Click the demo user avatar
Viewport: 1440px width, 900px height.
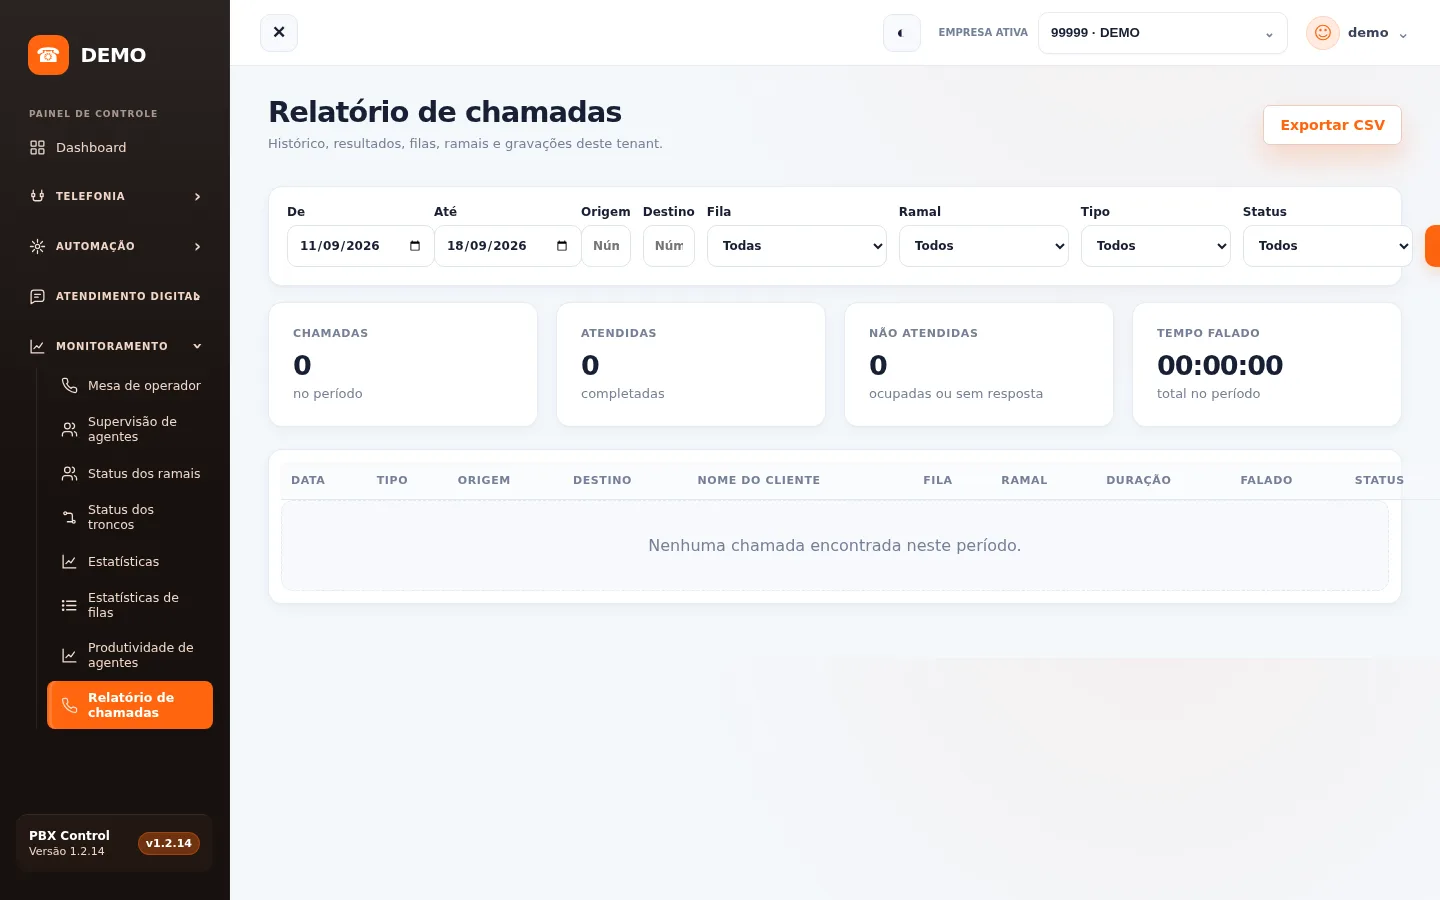(1322, 33)
